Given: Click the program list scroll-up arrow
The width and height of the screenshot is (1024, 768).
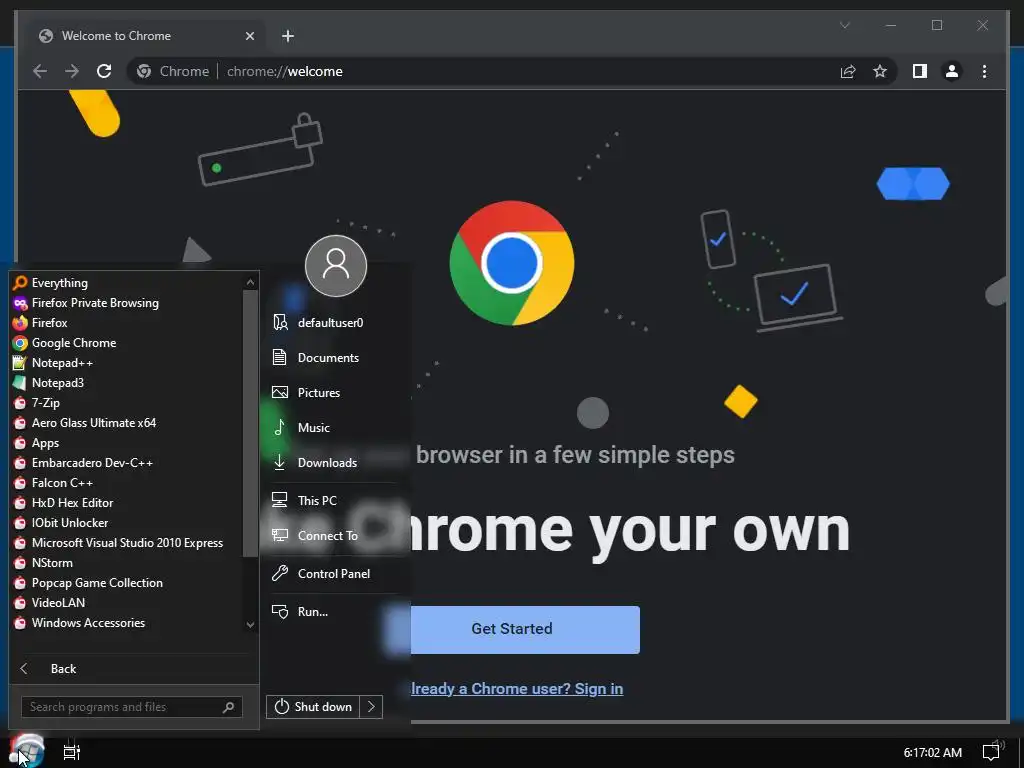Looking at the screenshot, I should [250, 282].
